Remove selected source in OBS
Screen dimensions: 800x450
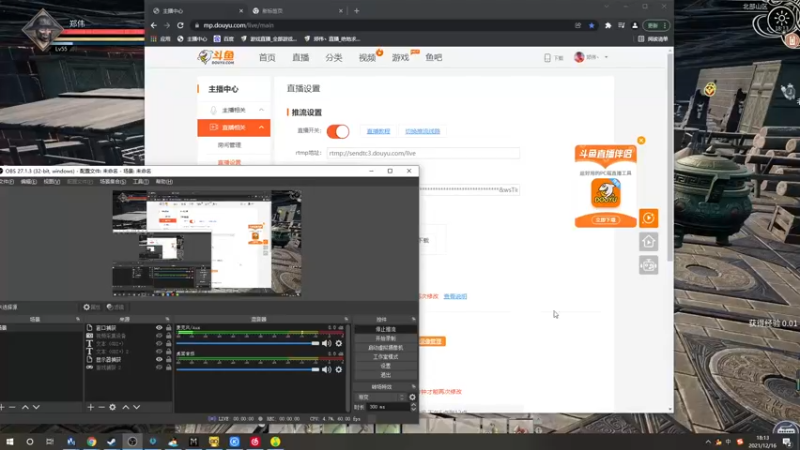(x=101, y=407)
